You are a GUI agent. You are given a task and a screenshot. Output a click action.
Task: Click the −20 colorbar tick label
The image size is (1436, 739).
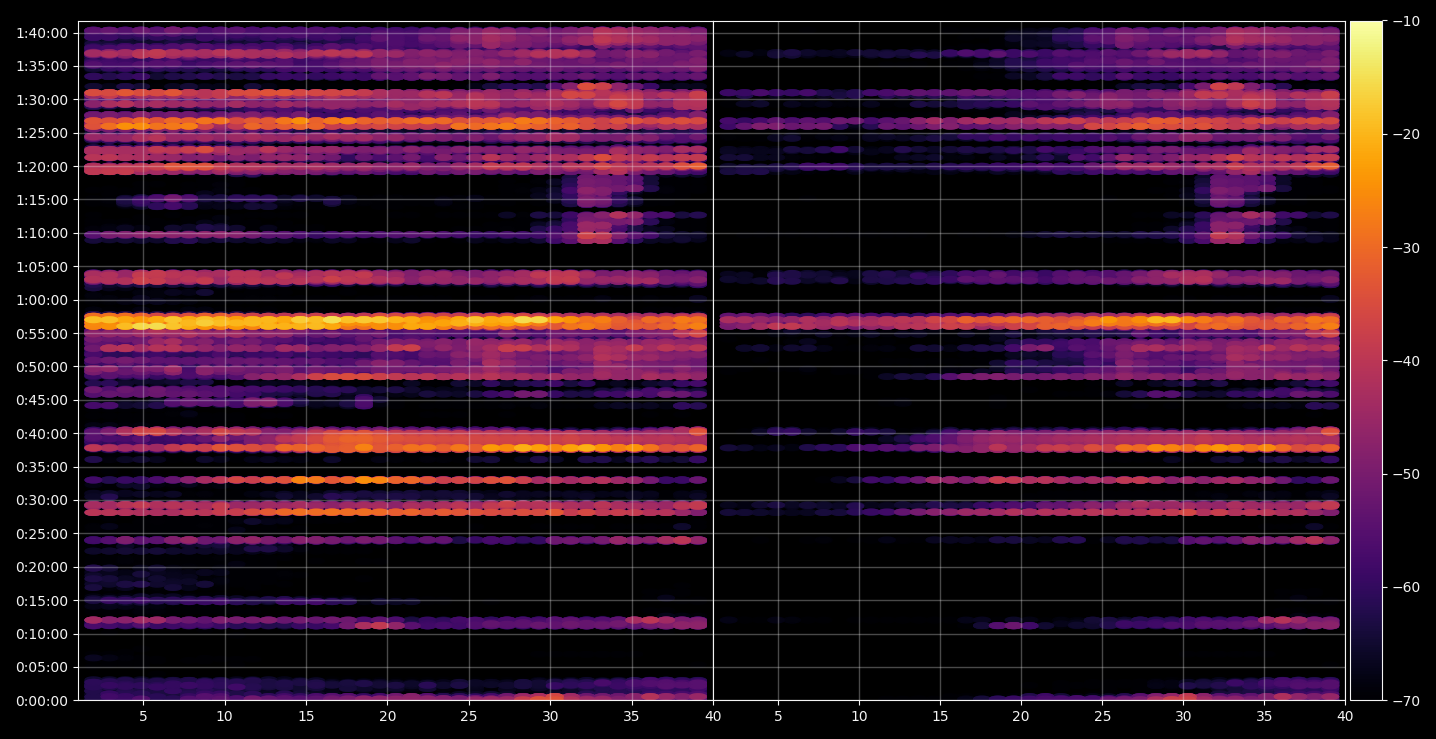1407,134
